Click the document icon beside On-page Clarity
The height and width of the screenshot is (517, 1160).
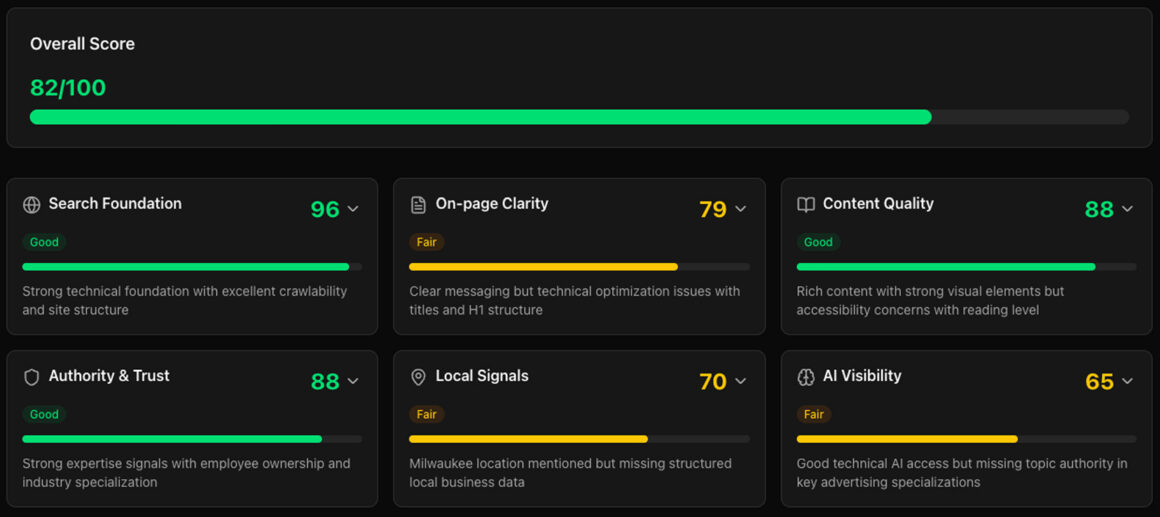(418, 205)
